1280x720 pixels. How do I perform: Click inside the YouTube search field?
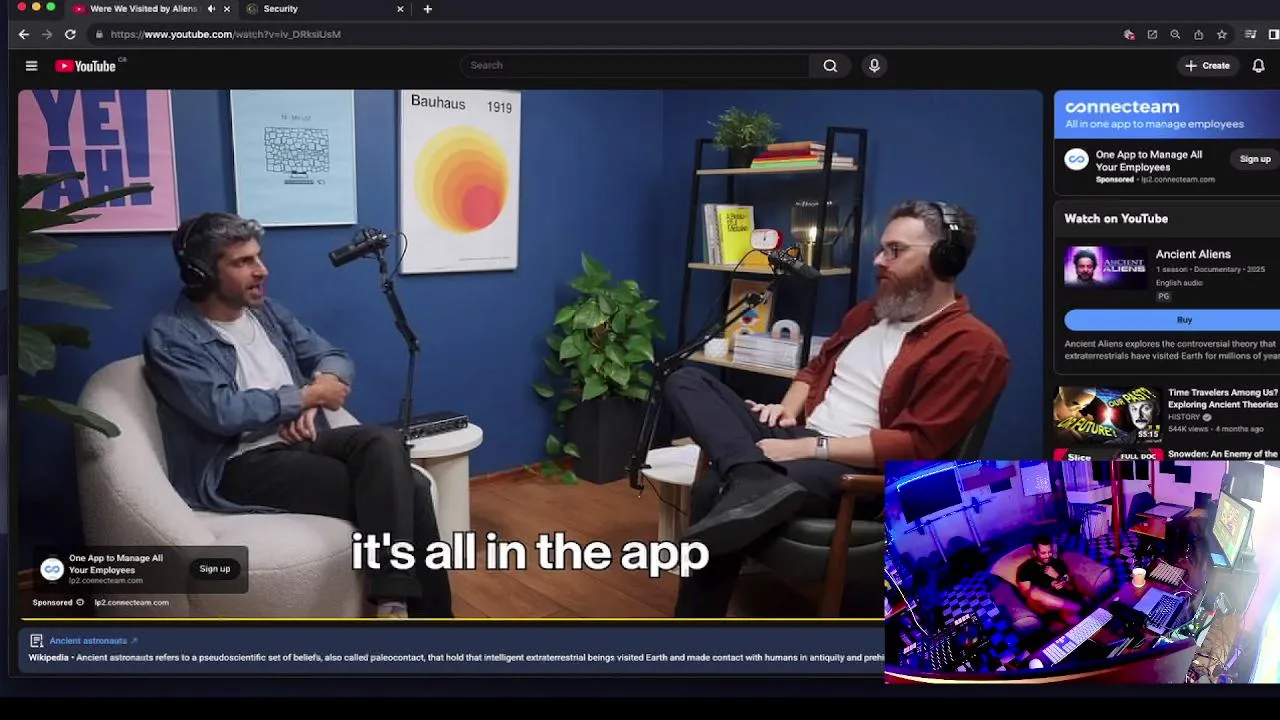(635, 66)
